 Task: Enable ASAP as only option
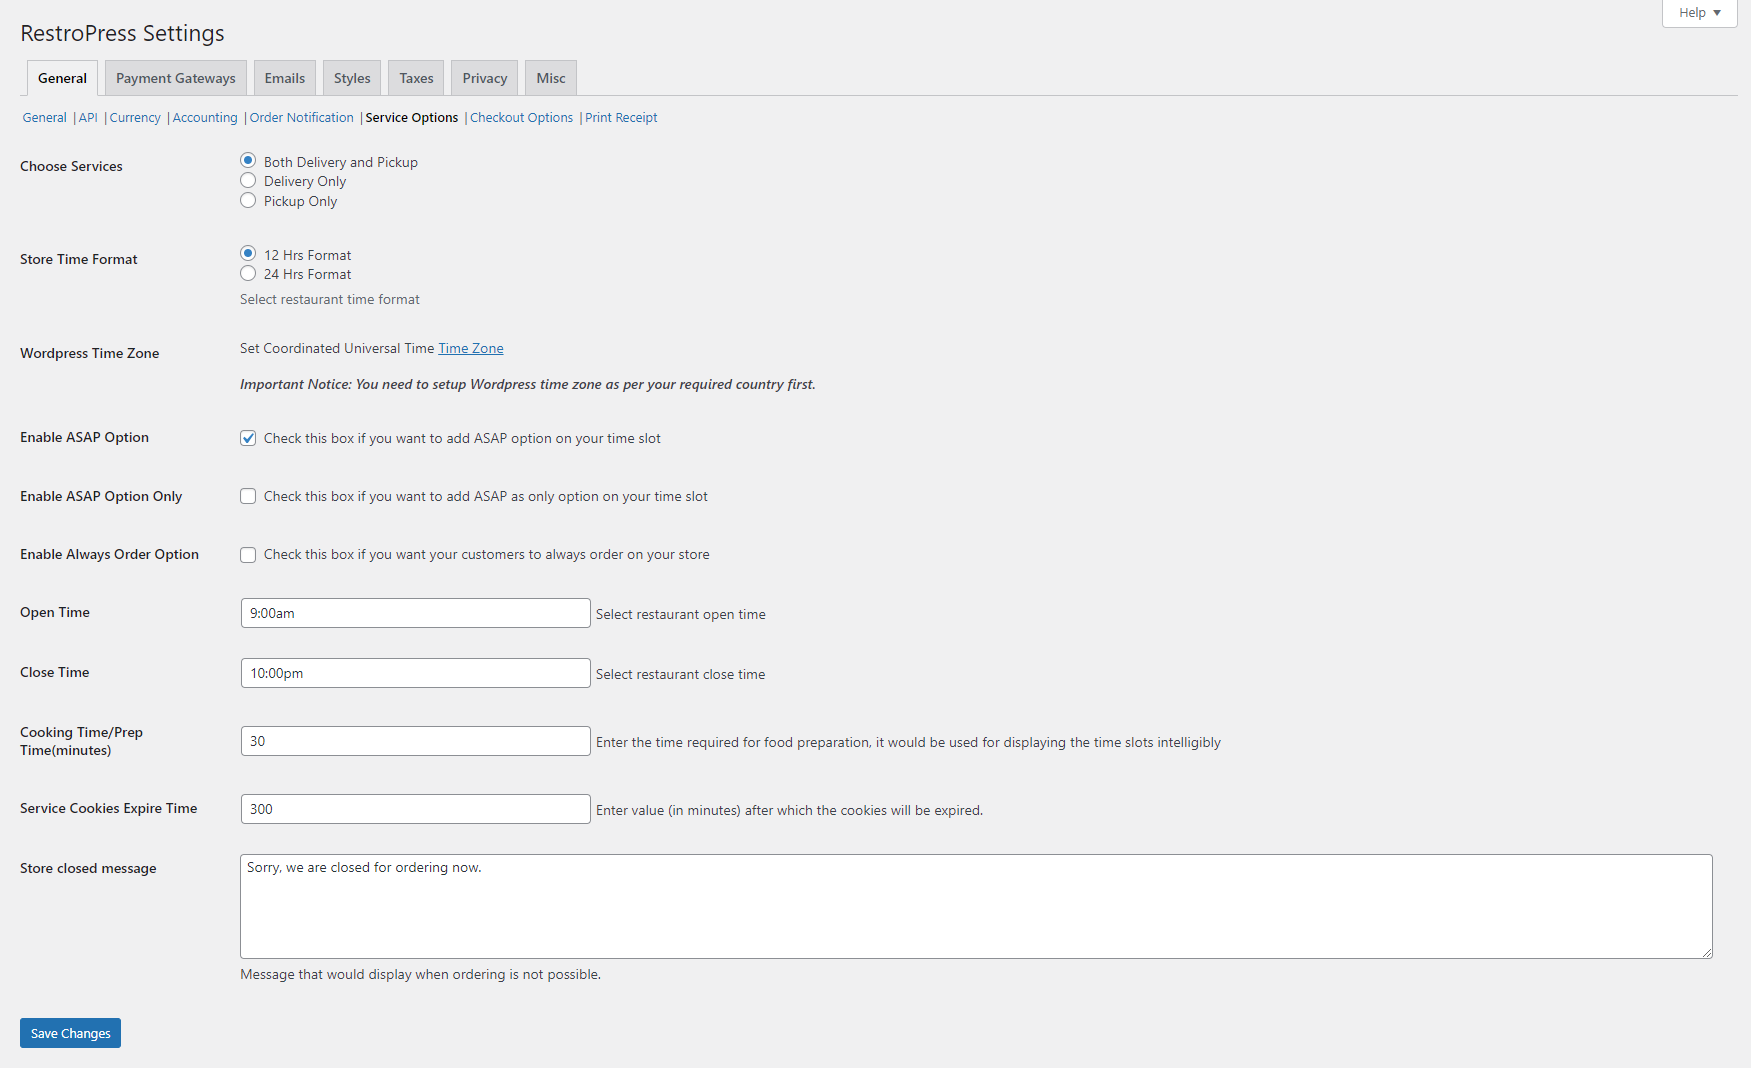pyautogui.click(x=248, y=495)
